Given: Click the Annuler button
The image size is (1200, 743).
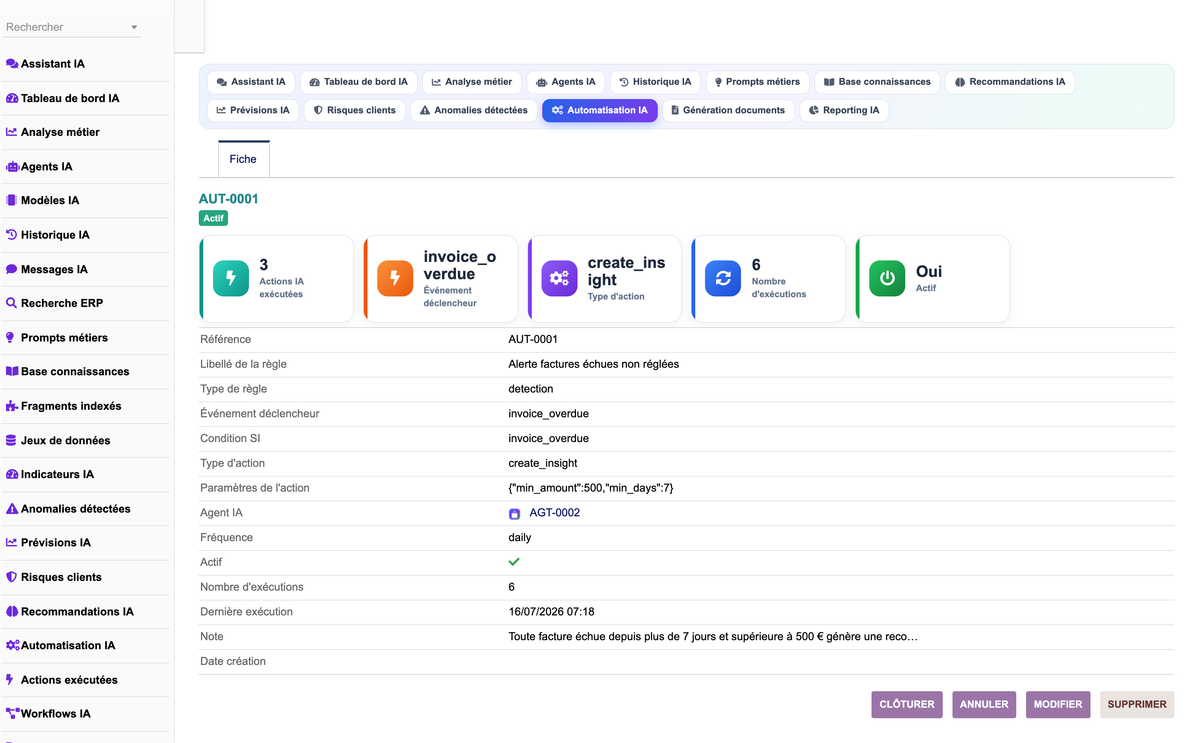Looking at the screenshot, I should pyautogui.click(x=984, y=704).
